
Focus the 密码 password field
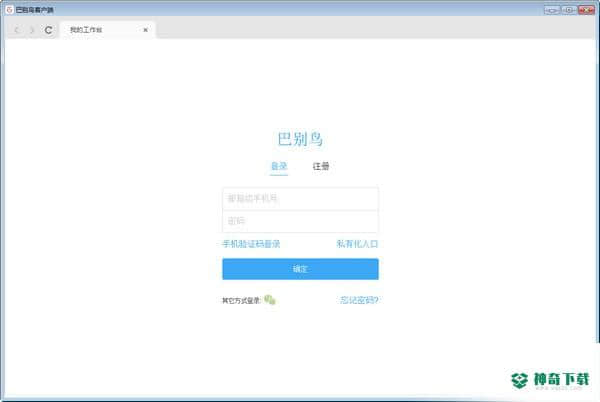[x=300, y=221]
